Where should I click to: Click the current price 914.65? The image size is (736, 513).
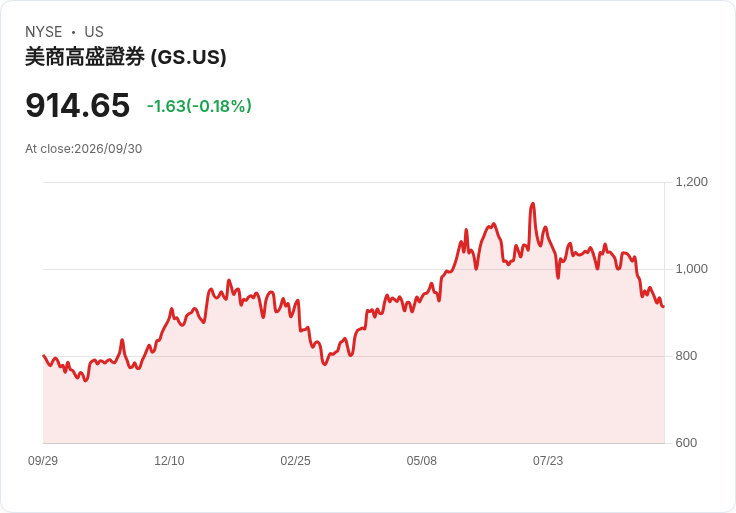tap(77, 105)
